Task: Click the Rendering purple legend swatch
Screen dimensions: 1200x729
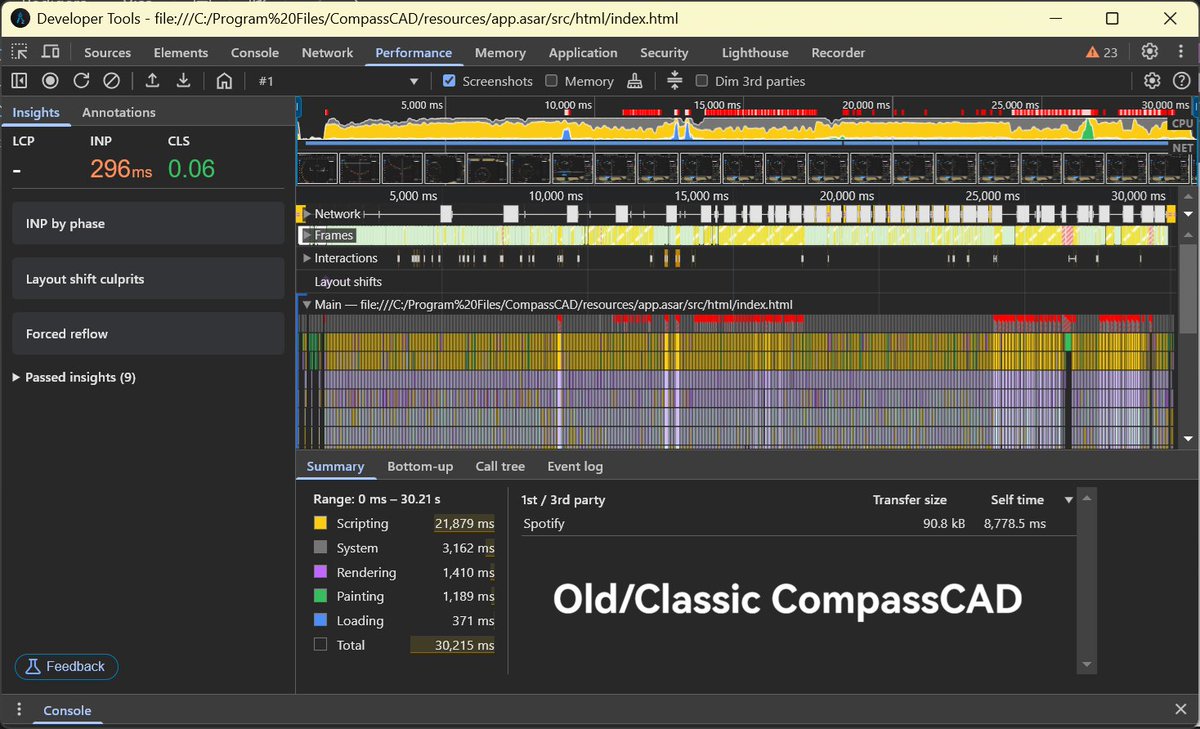Action: [x=320, y=572]
